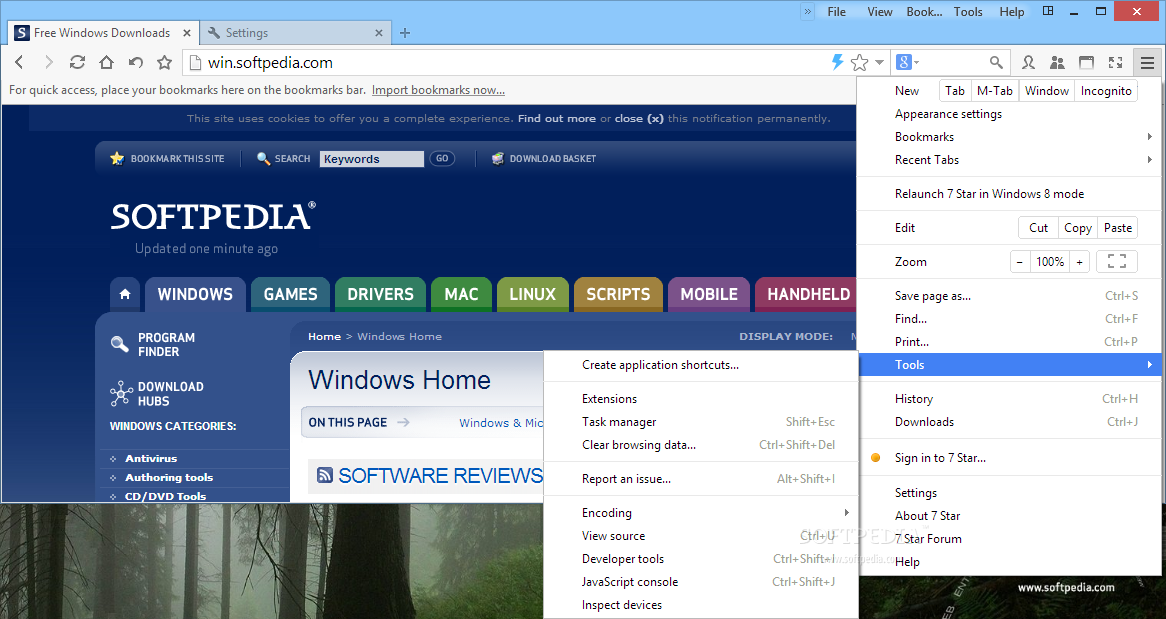The height and width of the screenshot is (619, 1166).
Task: Click in the address bar URL field
Action: [x=506, y=62]
